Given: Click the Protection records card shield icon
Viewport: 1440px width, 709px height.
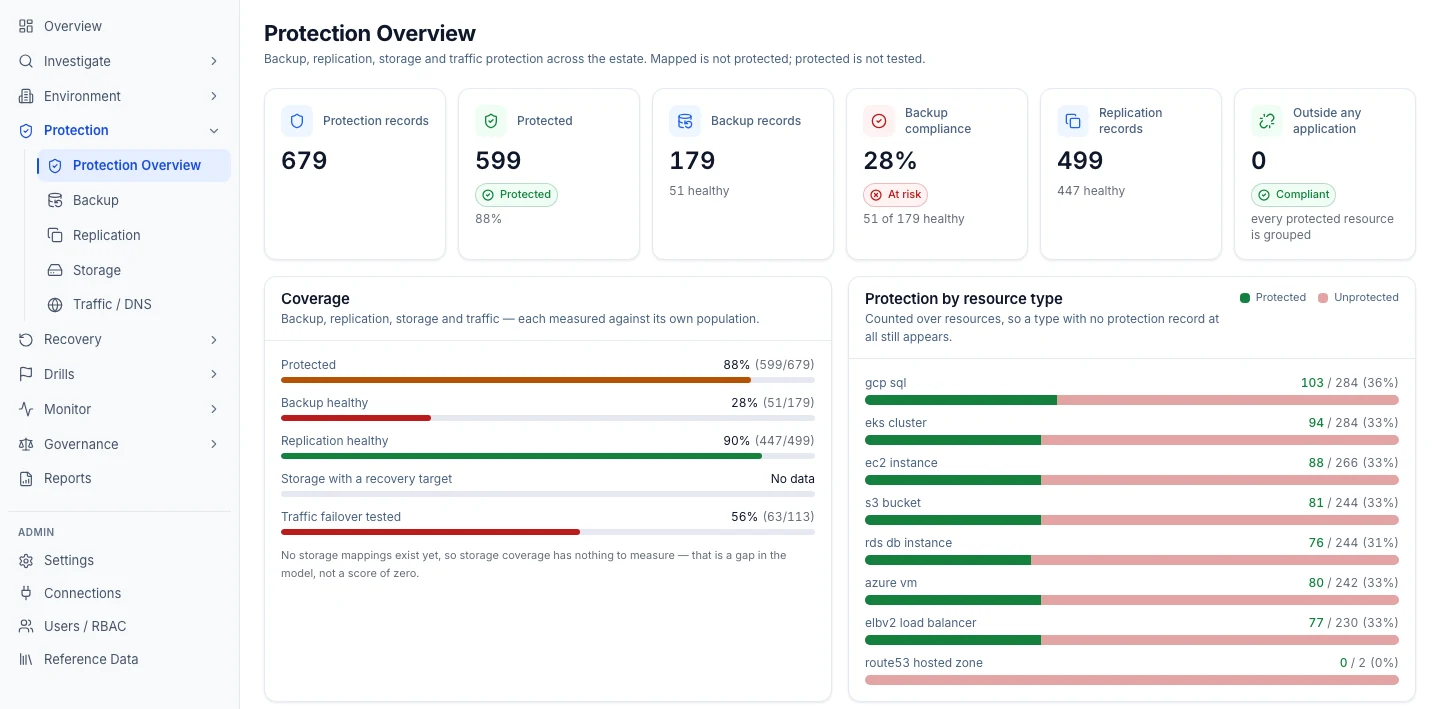Looking at the screenshot, I should (297, 121).
